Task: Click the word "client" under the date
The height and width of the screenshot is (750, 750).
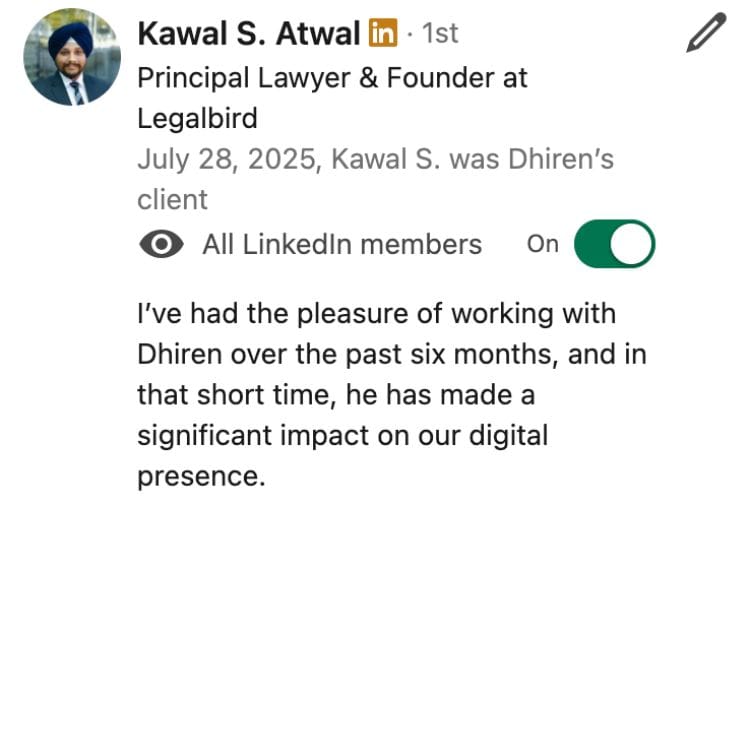Action: coord(172,199)
